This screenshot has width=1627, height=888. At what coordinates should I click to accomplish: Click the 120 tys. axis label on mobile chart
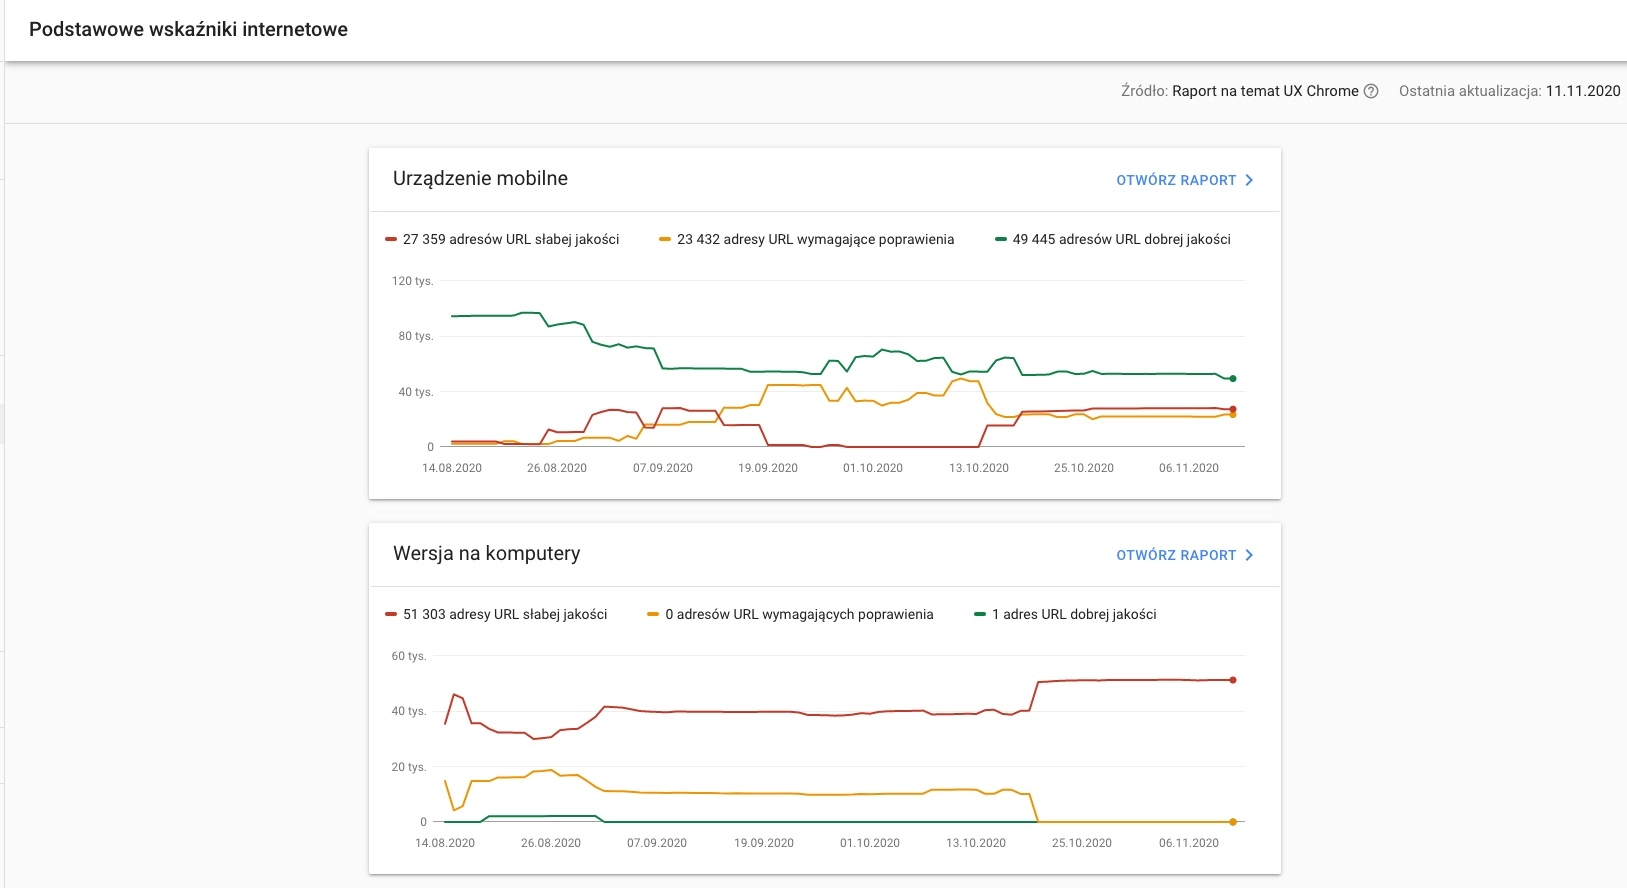click(x=412, y=281)
